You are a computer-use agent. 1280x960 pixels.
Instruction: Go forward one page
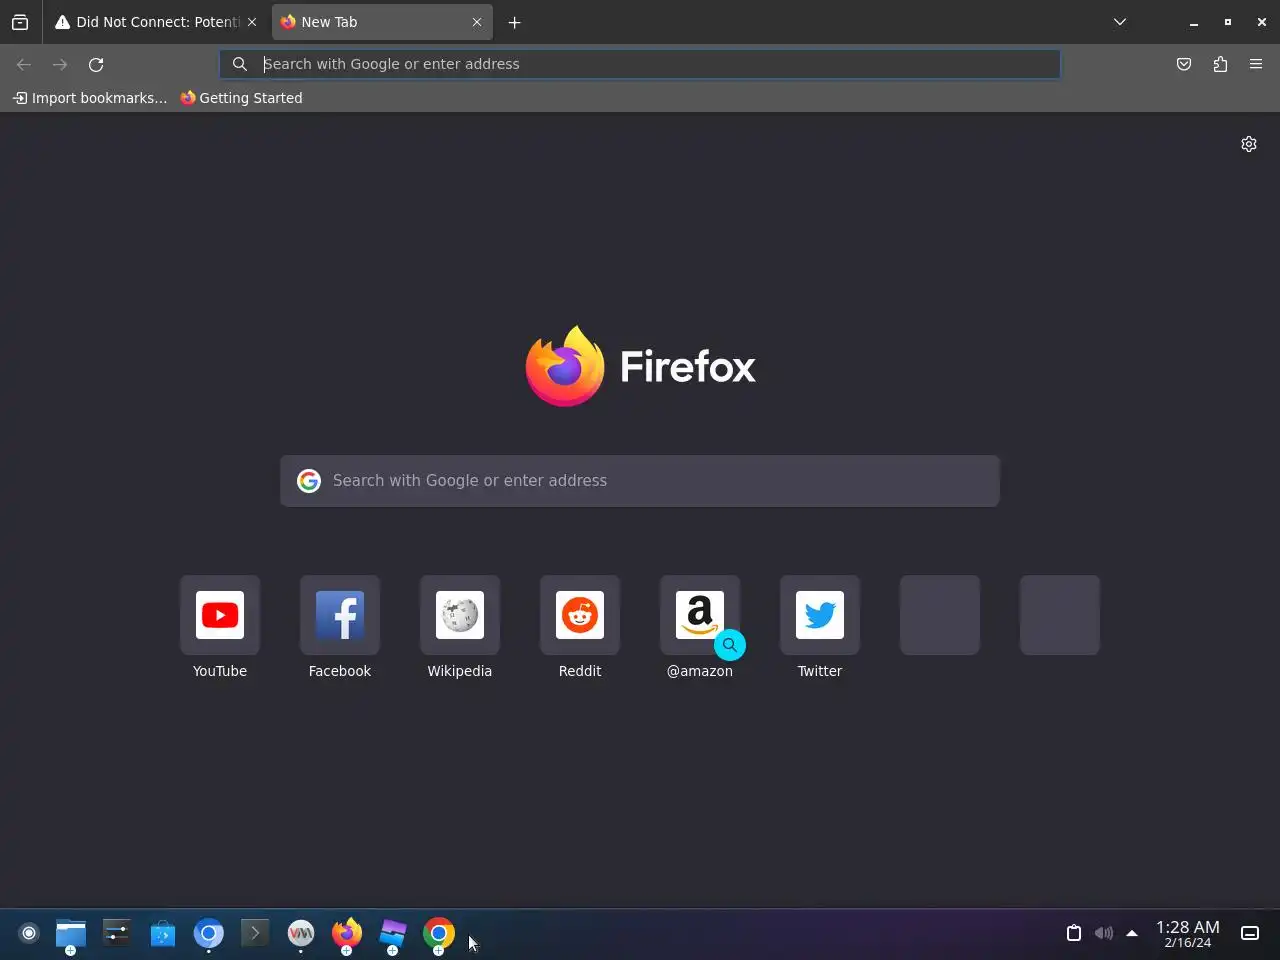tap(60, 64)
